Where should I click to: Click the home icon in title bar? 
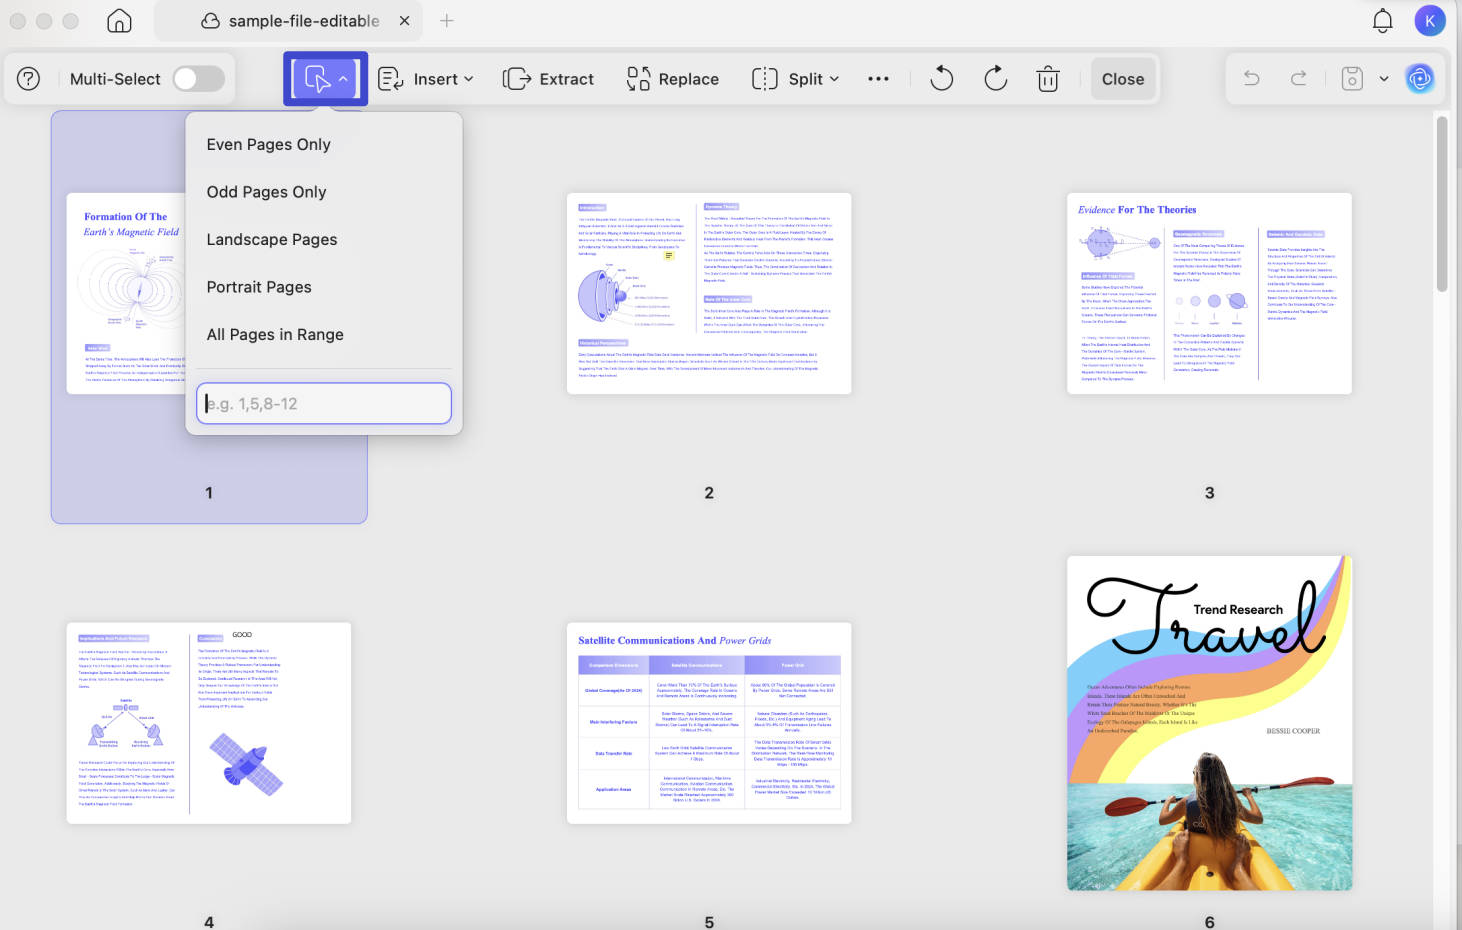[119, 21]
